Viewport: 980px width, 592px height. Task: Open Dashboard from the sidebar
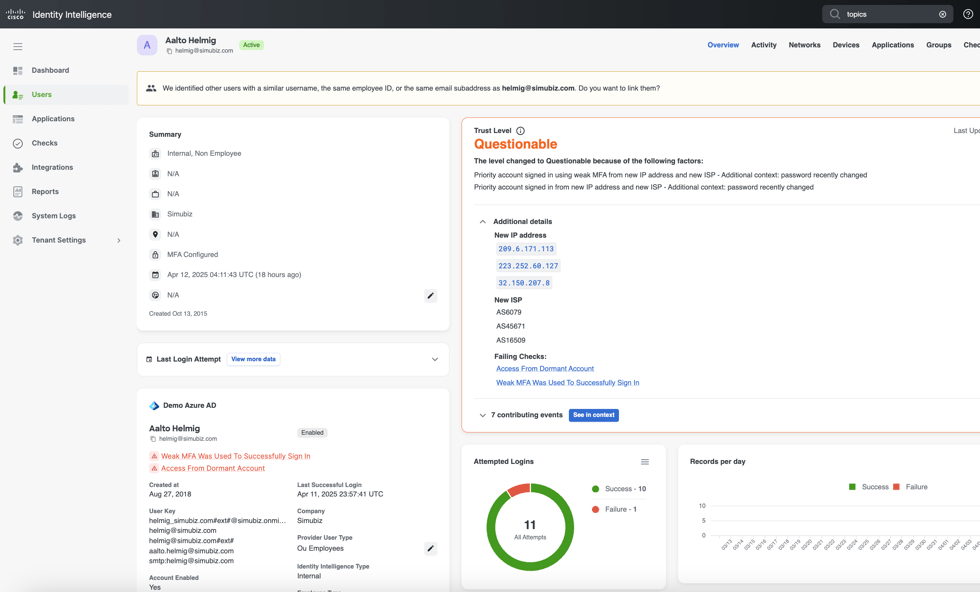(50, 70)
